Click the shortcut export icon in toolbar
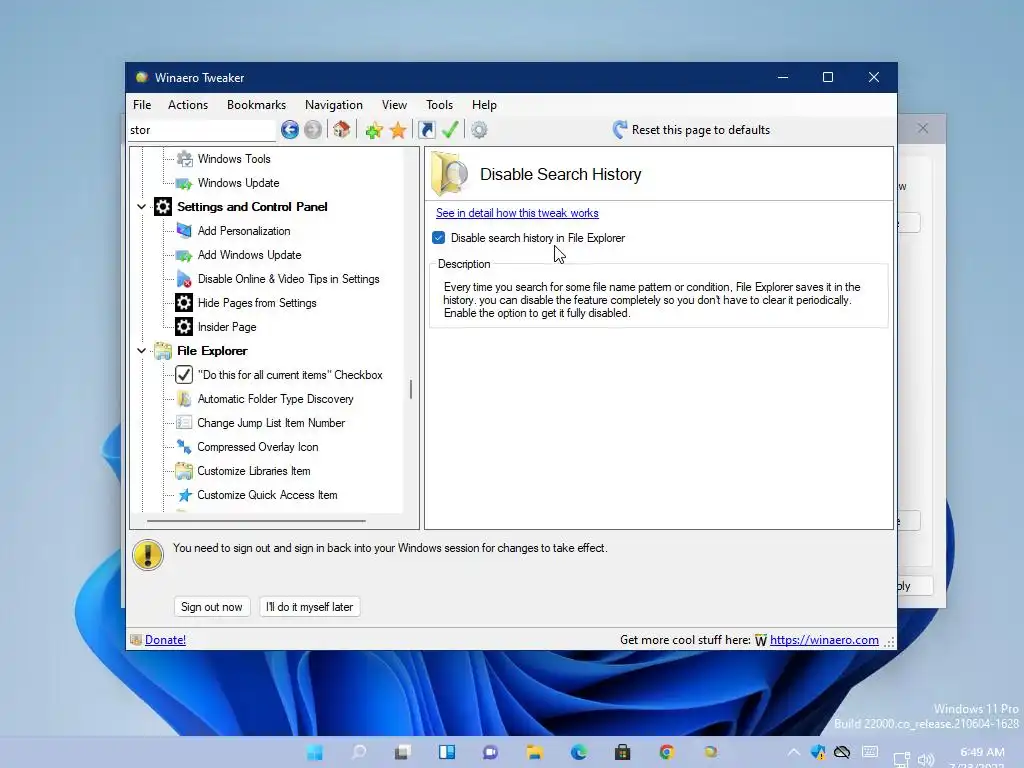The image size is (1024, 768). [x=426, y=130]
